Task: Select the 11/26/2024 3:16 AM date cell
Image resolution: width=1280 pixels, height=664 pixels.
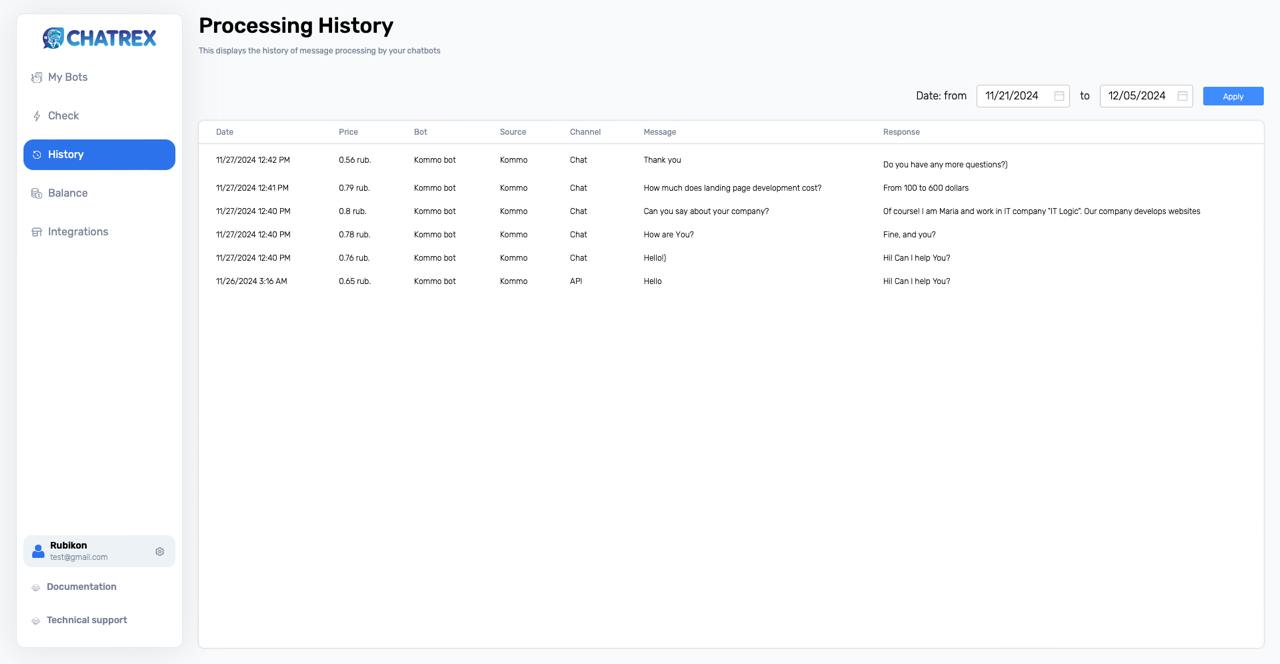Action: (x=251, y=281)
